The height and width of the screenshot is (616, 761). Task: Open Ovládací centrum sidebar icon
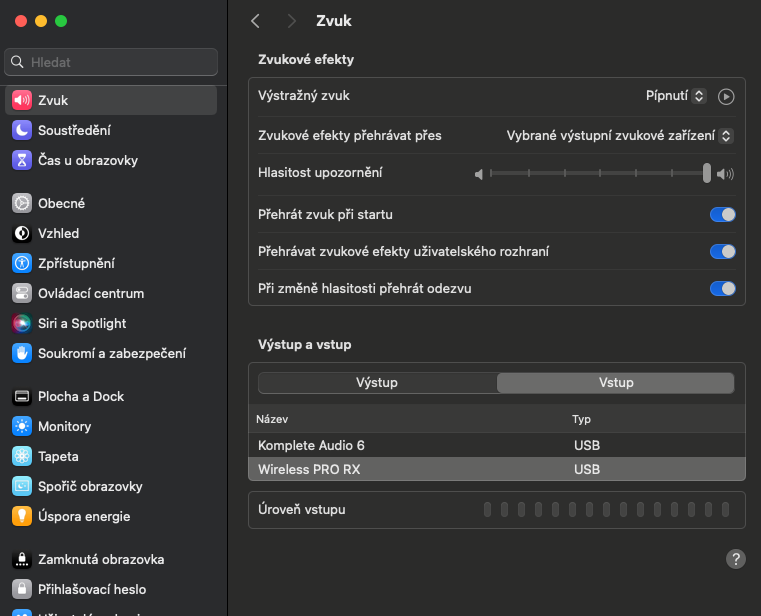pos(22,293)
